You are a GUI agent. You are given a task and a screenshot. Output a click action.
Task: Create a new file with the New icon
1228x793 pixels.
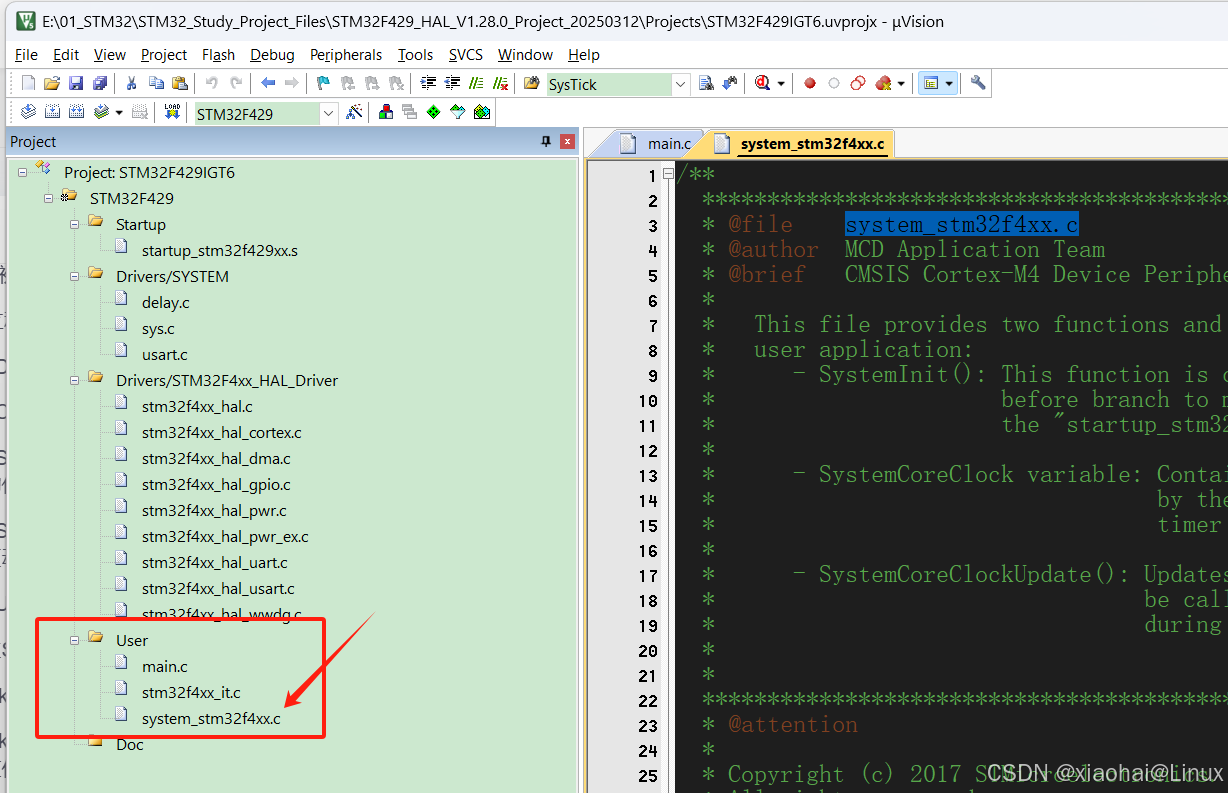tap(28, 83)
